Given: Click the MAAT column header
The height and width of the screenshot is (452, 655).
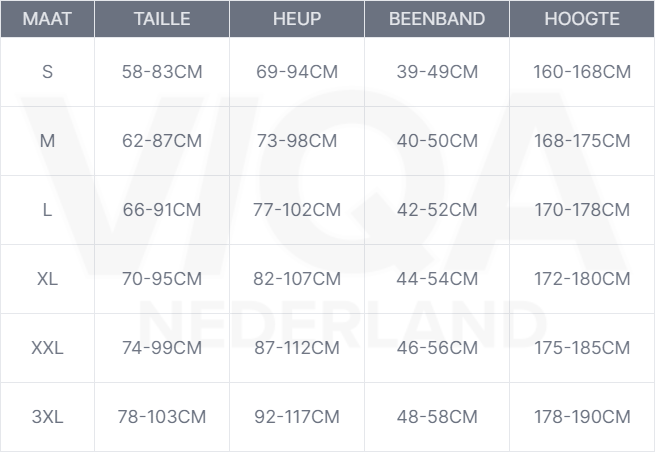Looking at the screenshot, I should tap(47, 19).
